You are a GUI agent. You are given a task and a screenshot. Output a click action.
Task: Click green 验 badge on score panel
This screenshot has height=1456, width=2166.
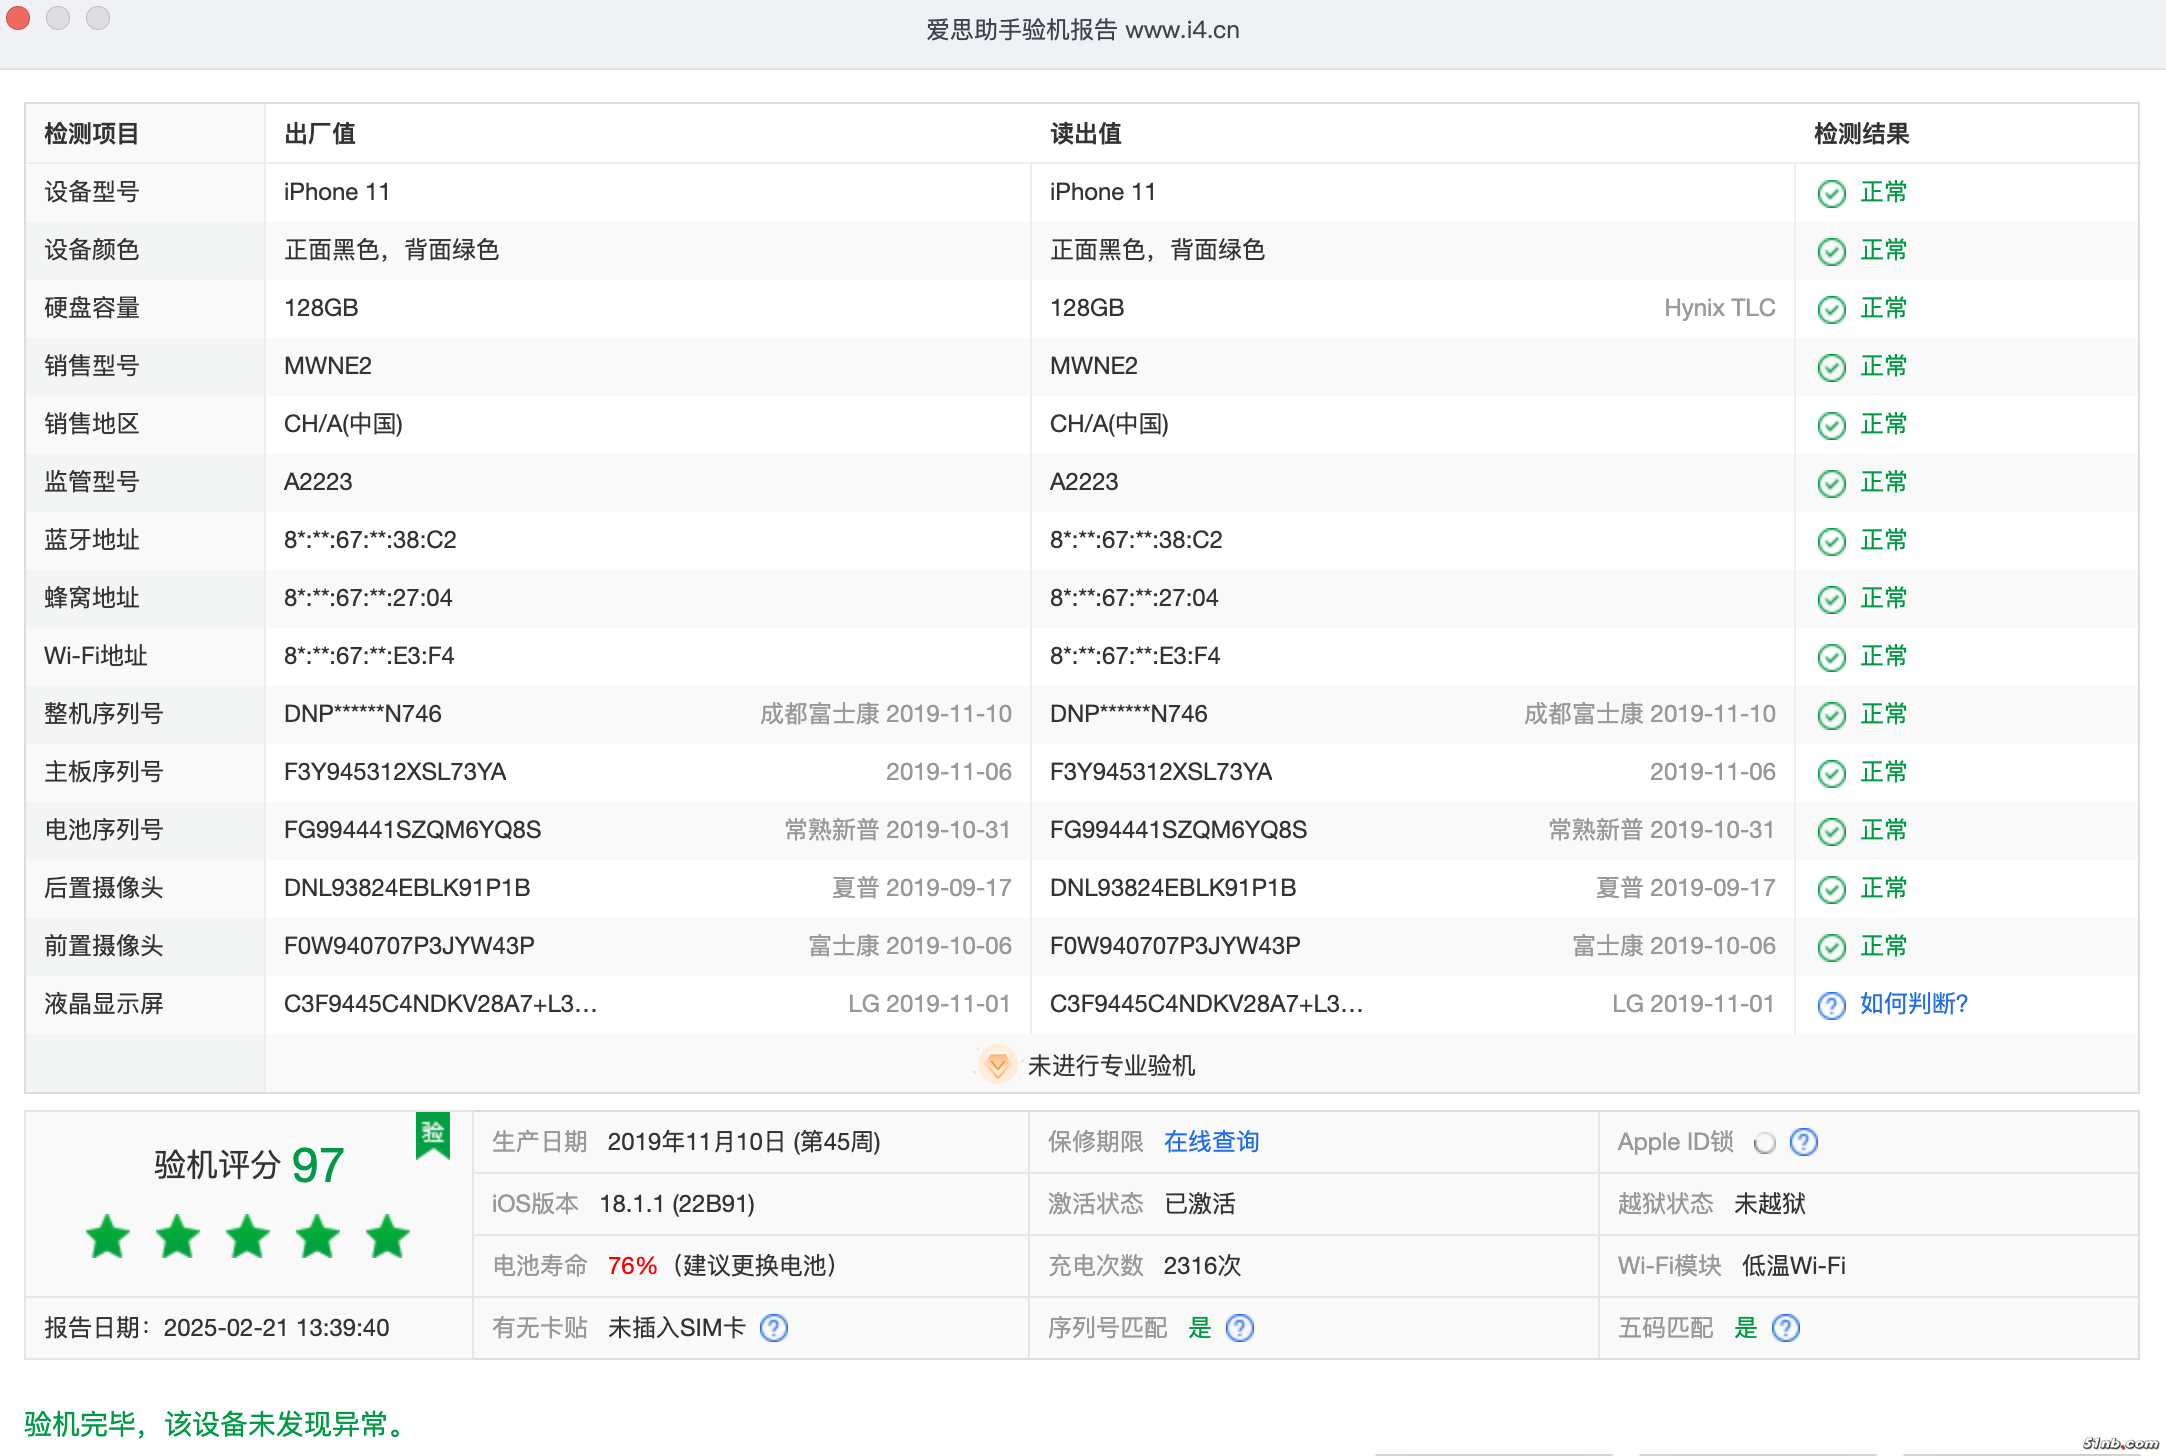433,1134
